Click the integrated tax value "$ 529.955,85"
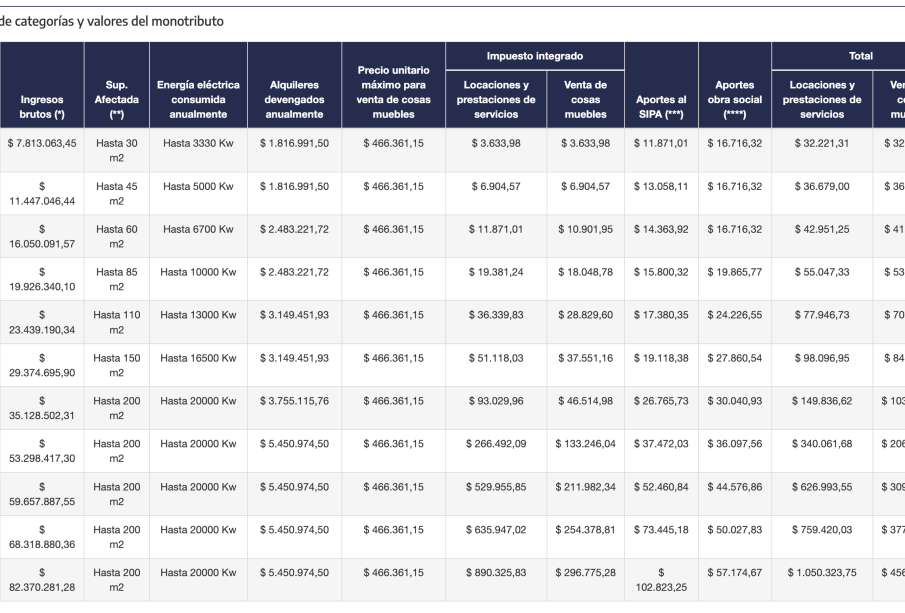Screen dimensions: 905x613 (496, 487)
